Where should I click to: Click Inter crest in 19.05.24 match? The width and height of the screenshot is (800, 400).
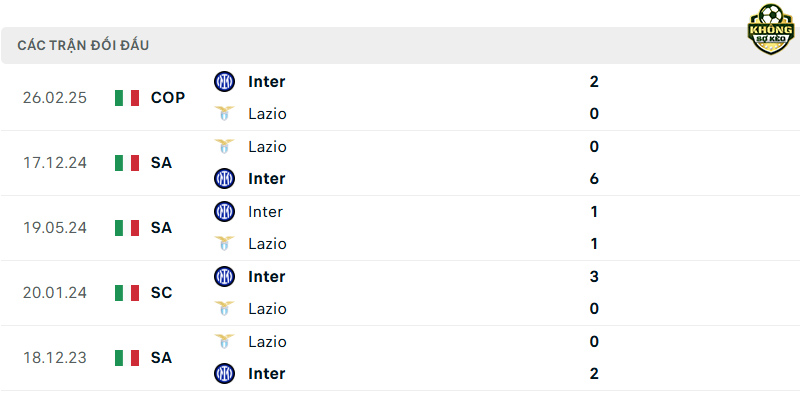224,211
